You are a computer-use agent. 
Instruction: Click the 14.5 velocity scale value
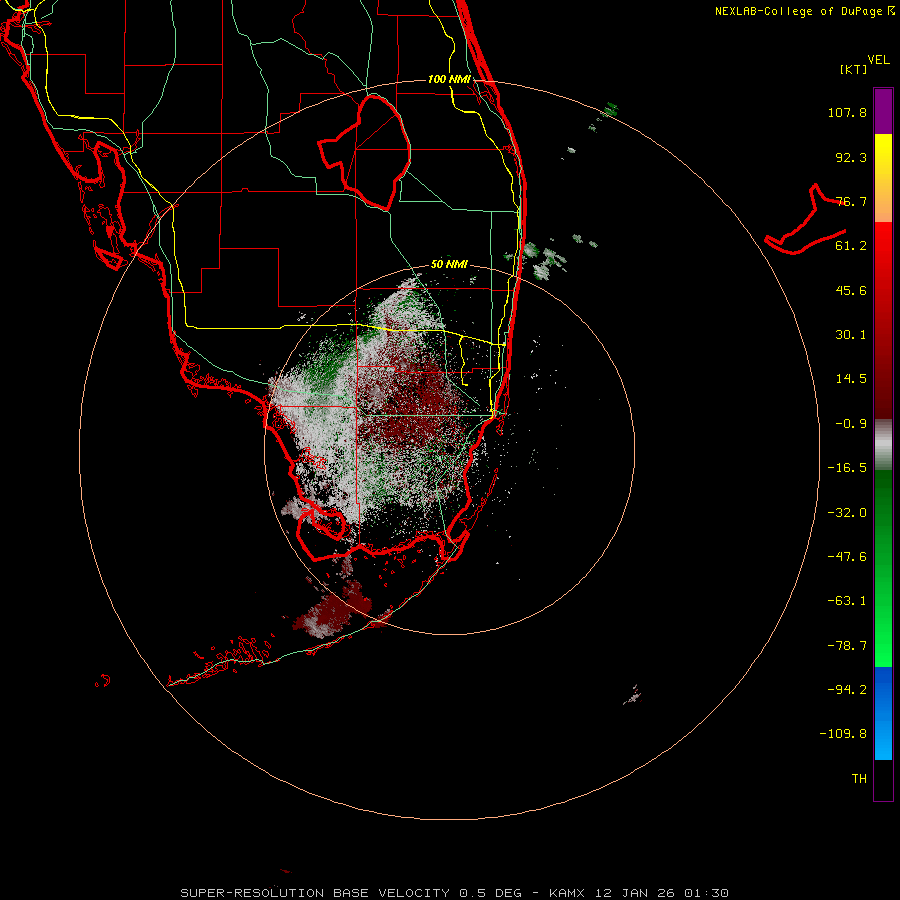tap(851, 379)
